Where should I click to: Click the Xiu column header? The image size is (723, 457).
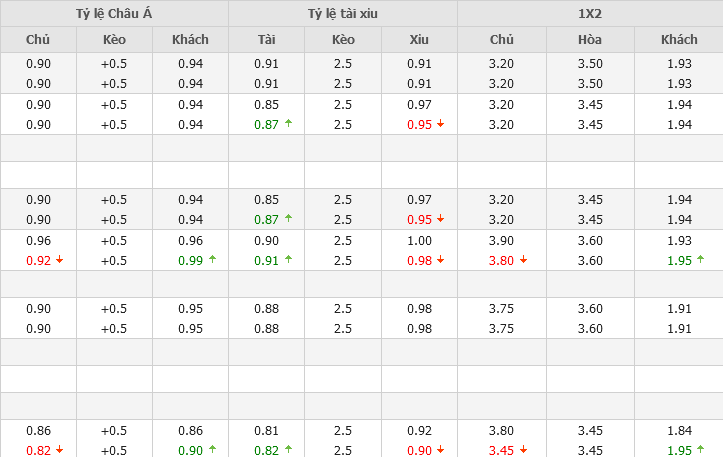click(419, 39)
